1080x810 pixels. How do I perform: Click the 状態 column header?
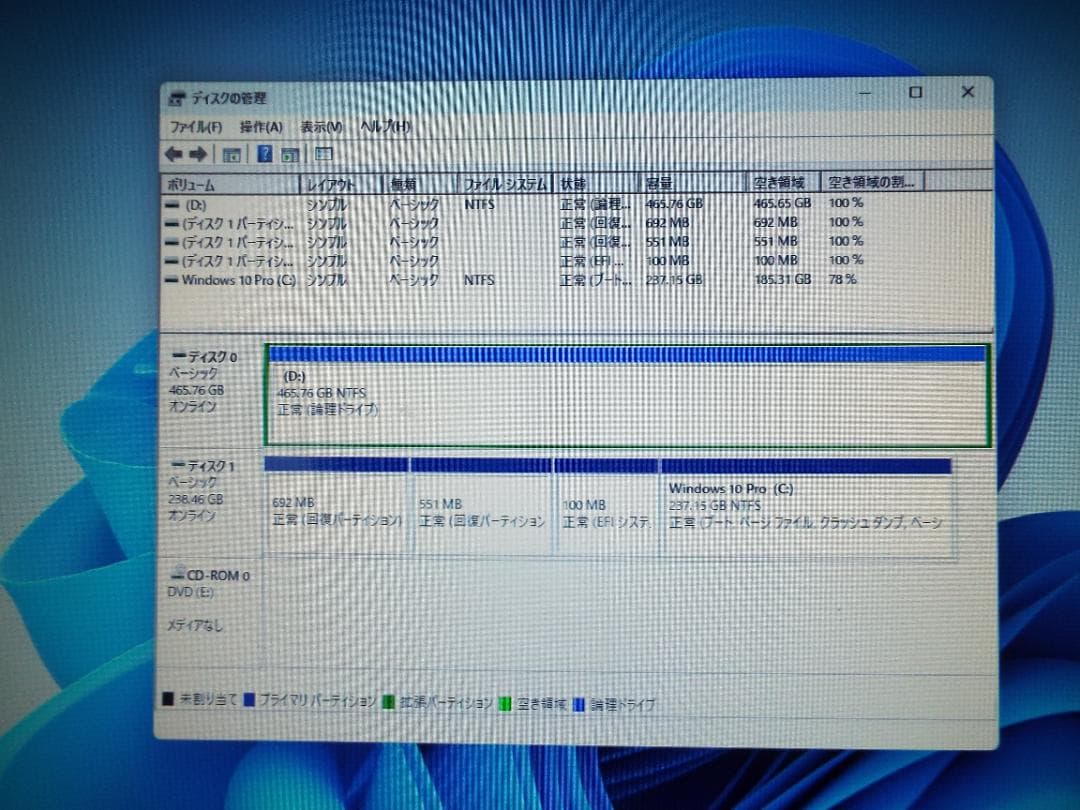point(575,183)
